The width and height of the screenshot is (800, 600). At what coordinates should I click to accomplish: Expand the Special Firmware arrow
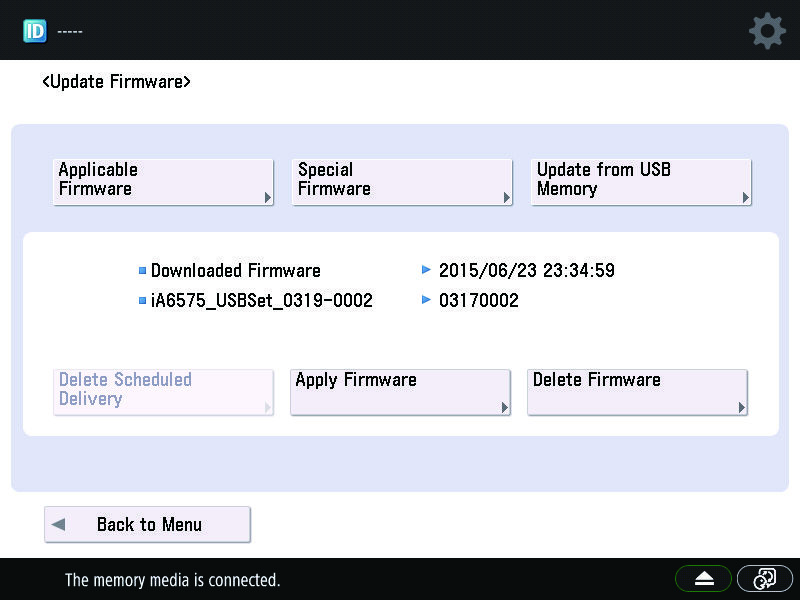(506, 197)
